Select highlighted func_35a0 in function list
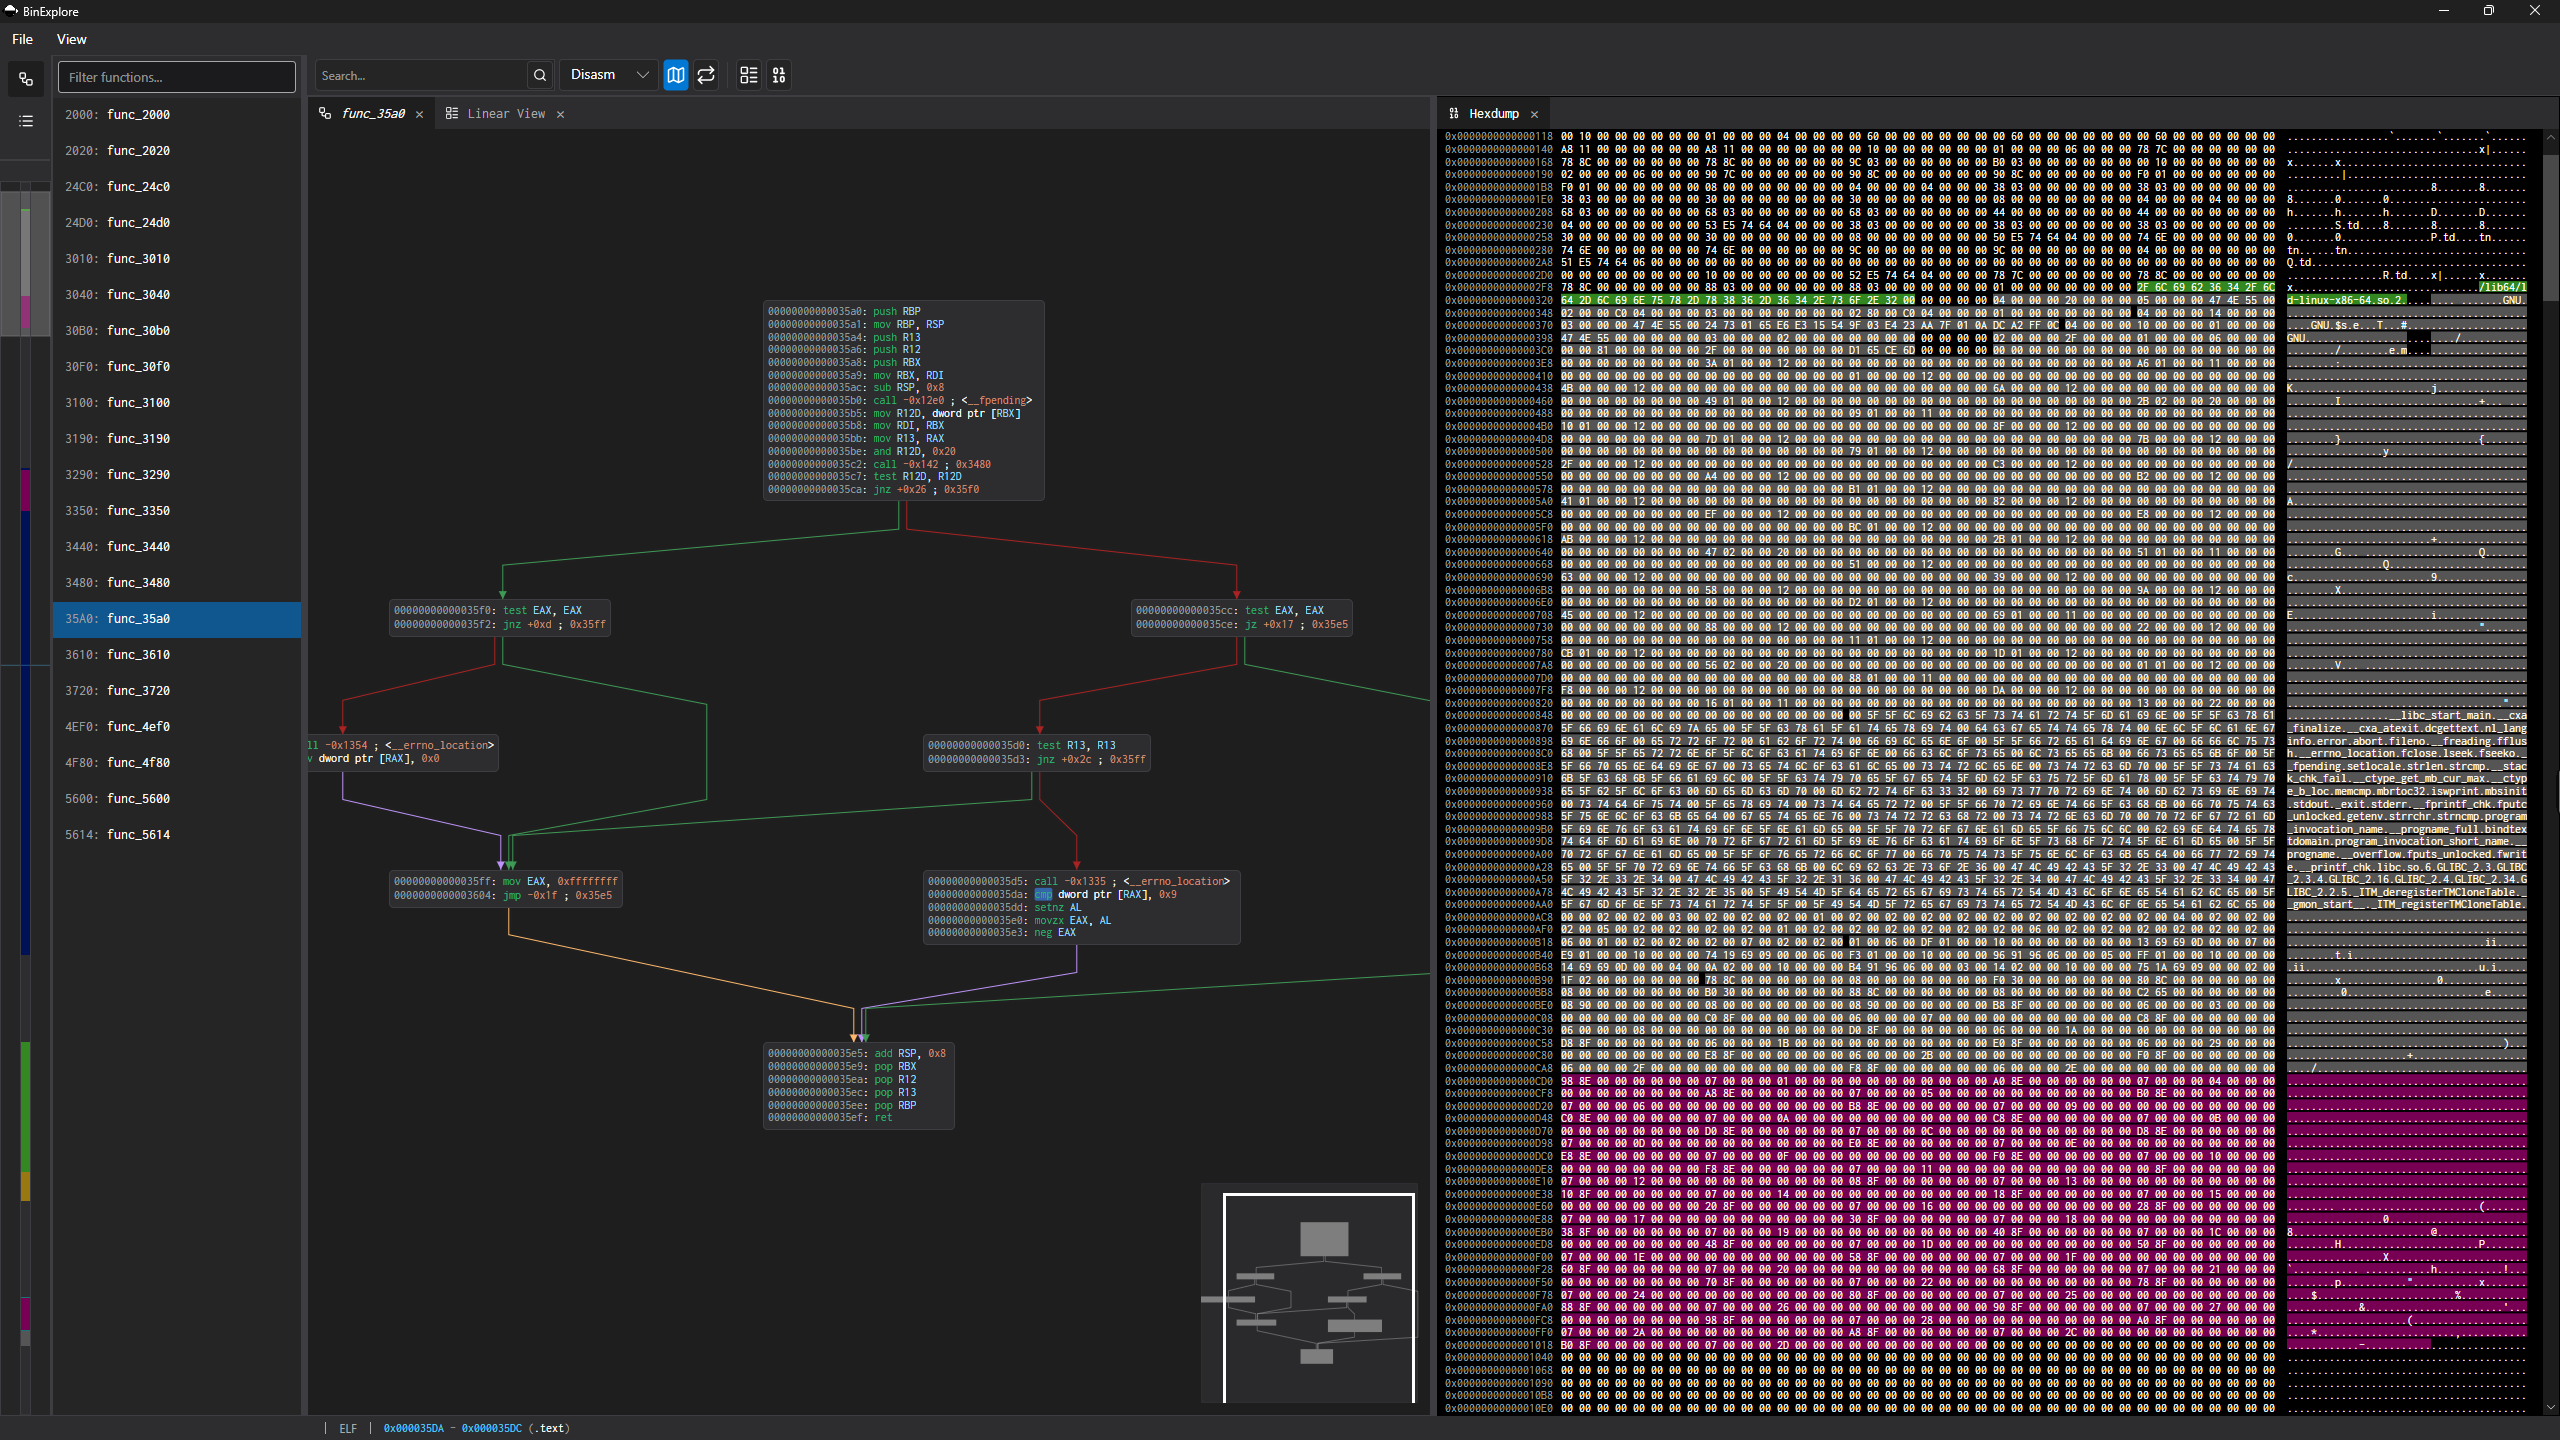Image resolution: width=2560 pixels, height=1440 pixels. (177, 619)
